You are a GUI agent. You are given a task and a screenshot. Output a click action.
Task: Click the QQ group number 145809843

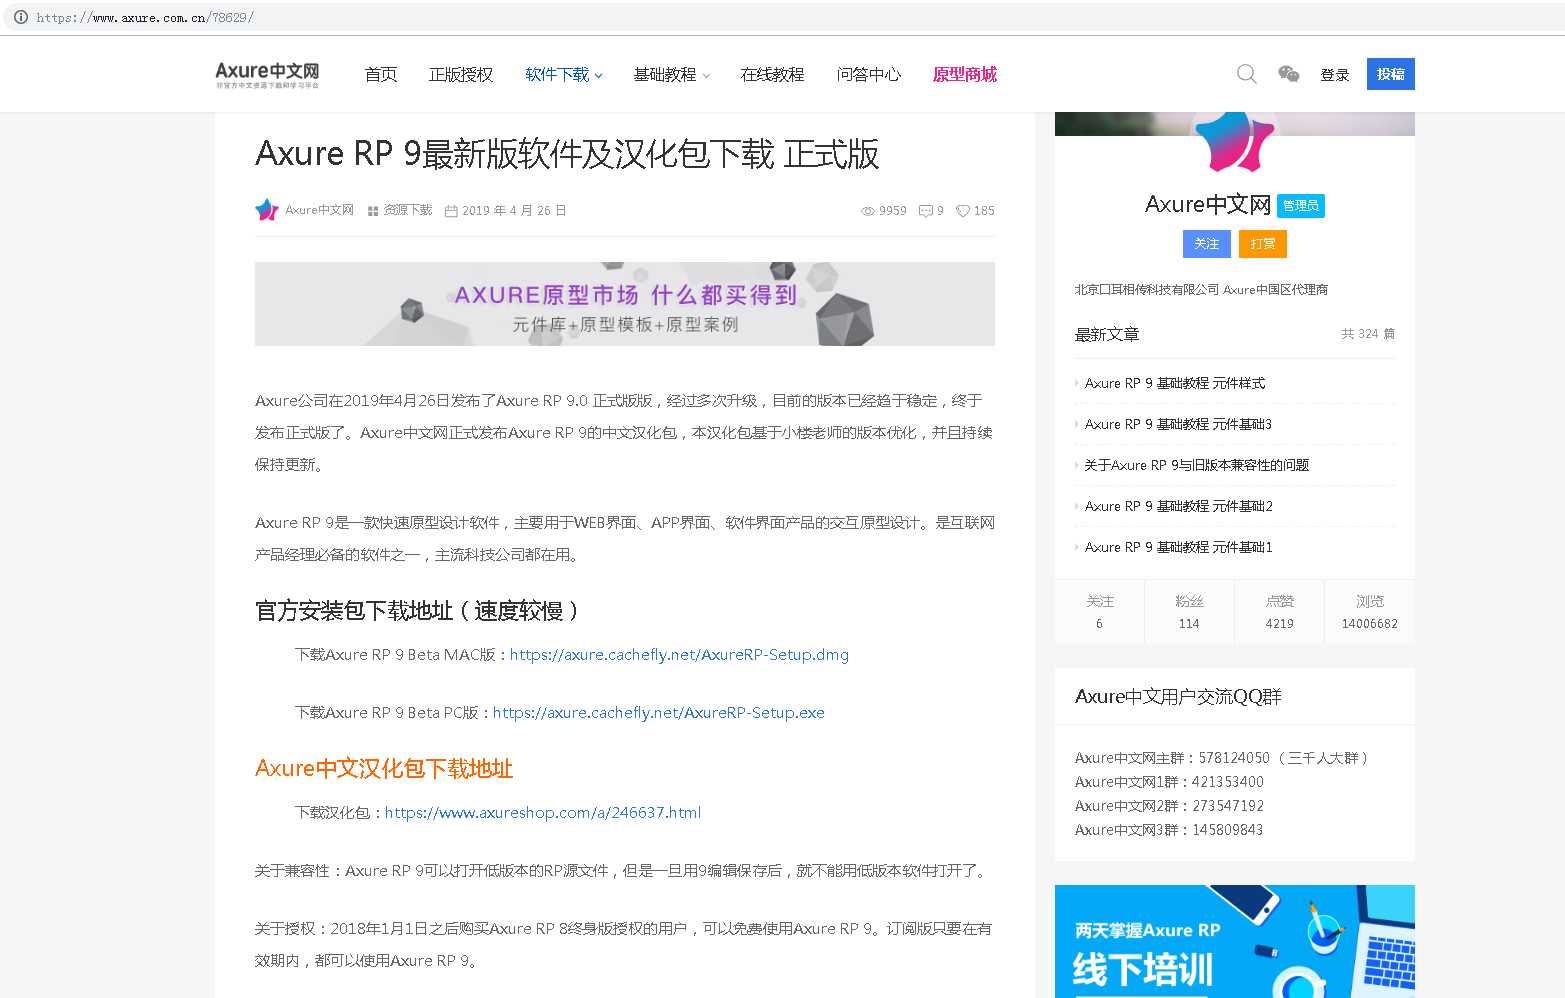click(1228, 830)
